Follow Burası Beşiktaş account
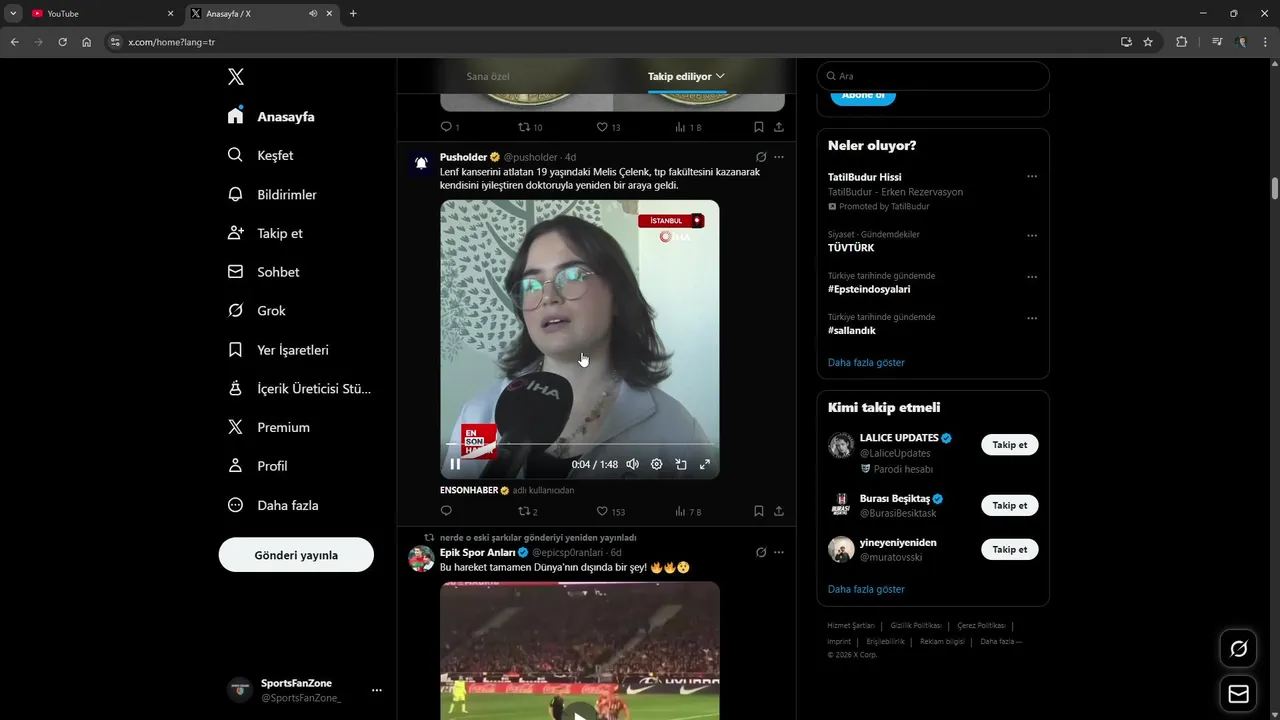 (1010, 505)
